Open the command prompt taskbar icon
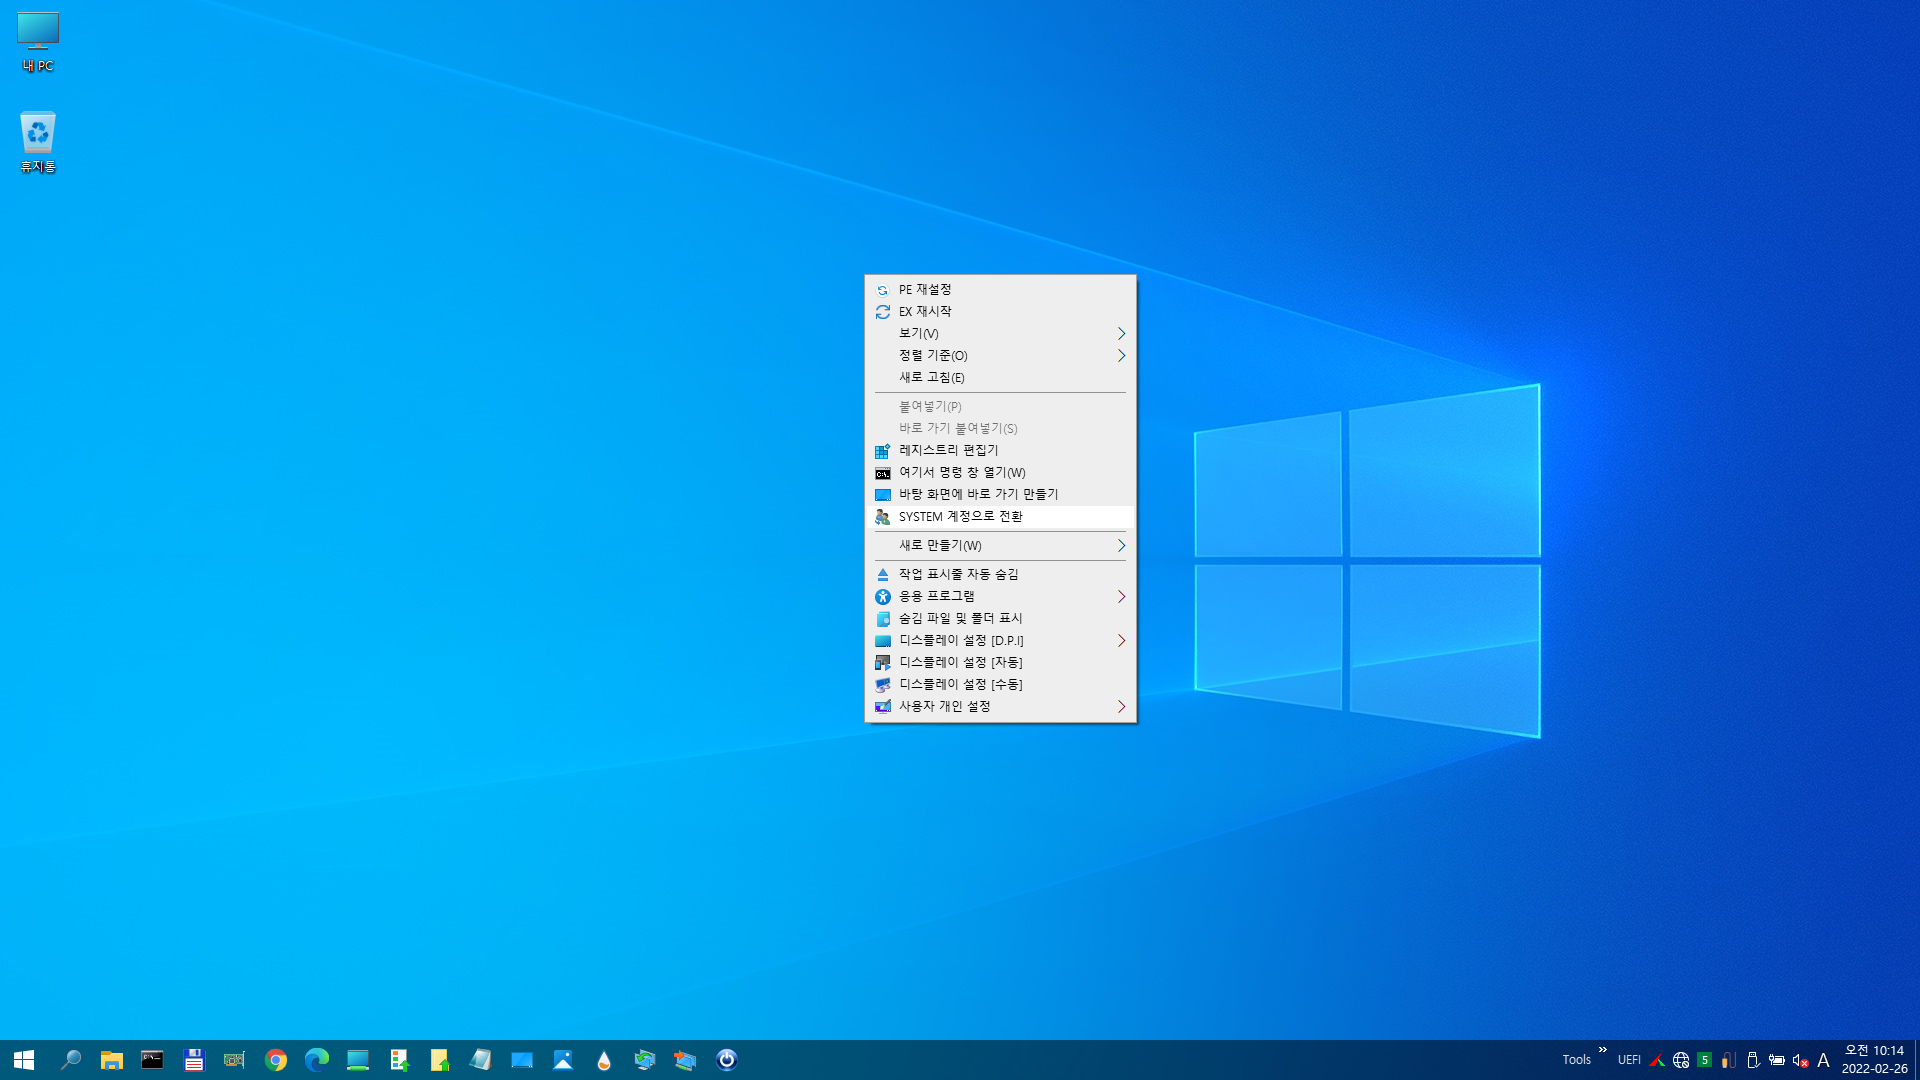The width and height of the screenshot is (1920, 1080). click(x=152, y=1060)
